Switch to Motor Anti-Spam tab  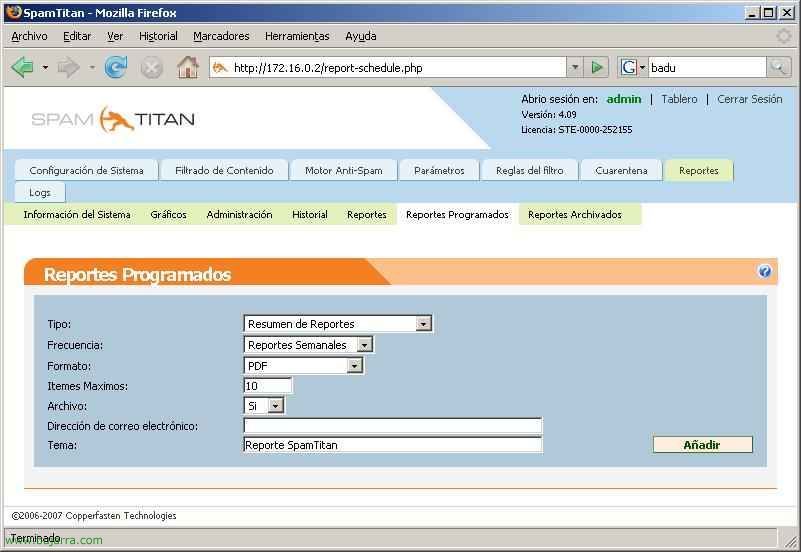coord(344,171)
